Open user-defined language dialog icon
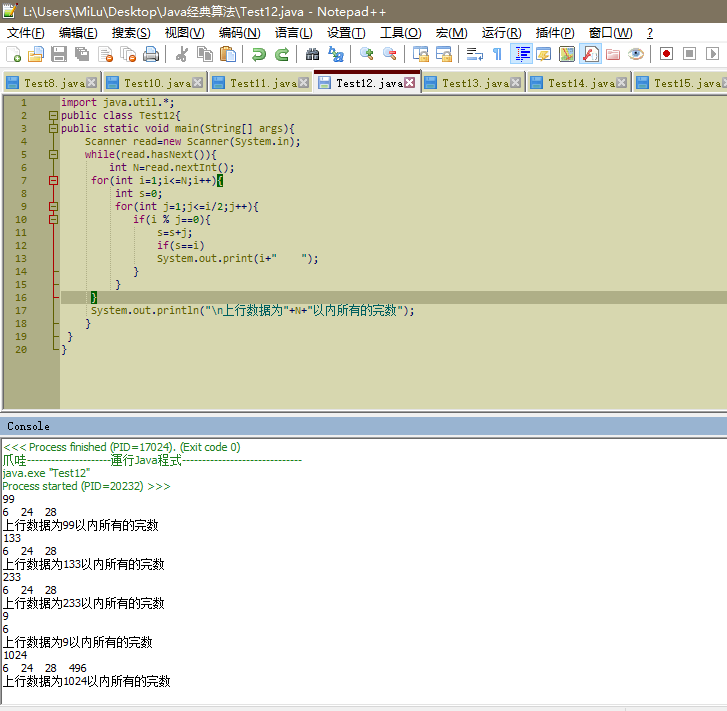The width and height of the screenshot is (727, 711). point(543,54)
